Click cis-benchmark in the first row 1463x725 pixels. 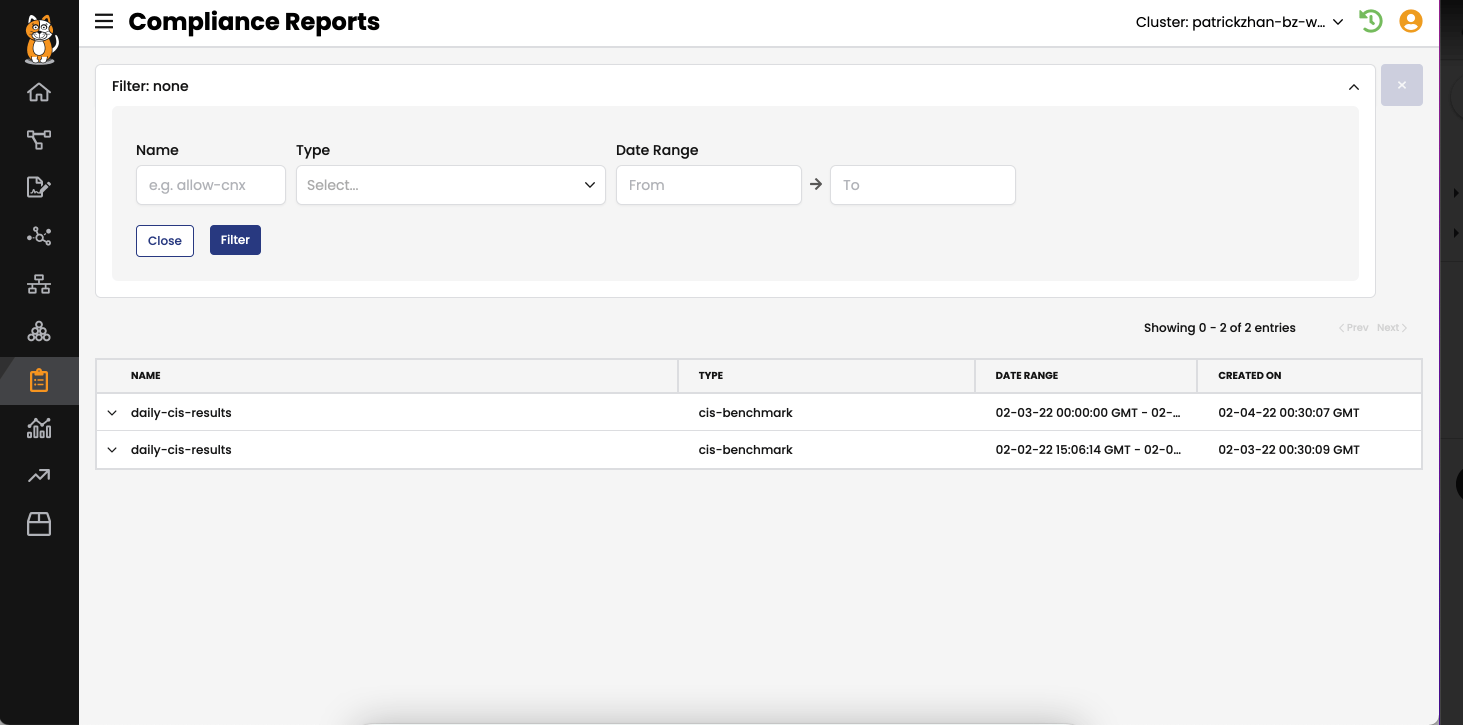(746, 413)
